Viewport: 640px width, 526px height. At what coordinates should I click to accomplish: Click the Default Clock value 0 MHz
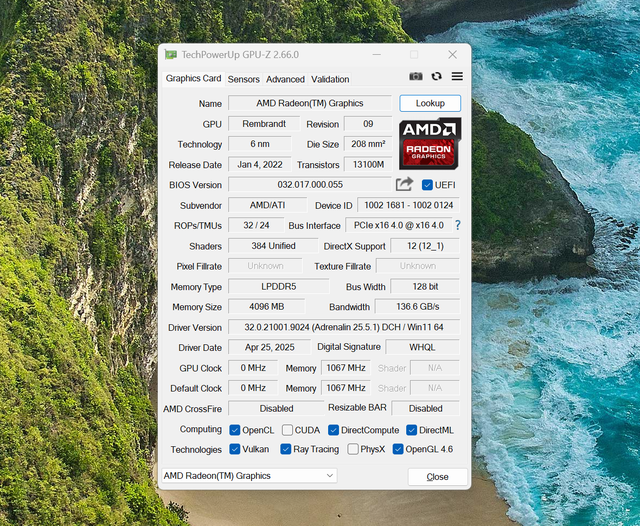tap(253, 388)
